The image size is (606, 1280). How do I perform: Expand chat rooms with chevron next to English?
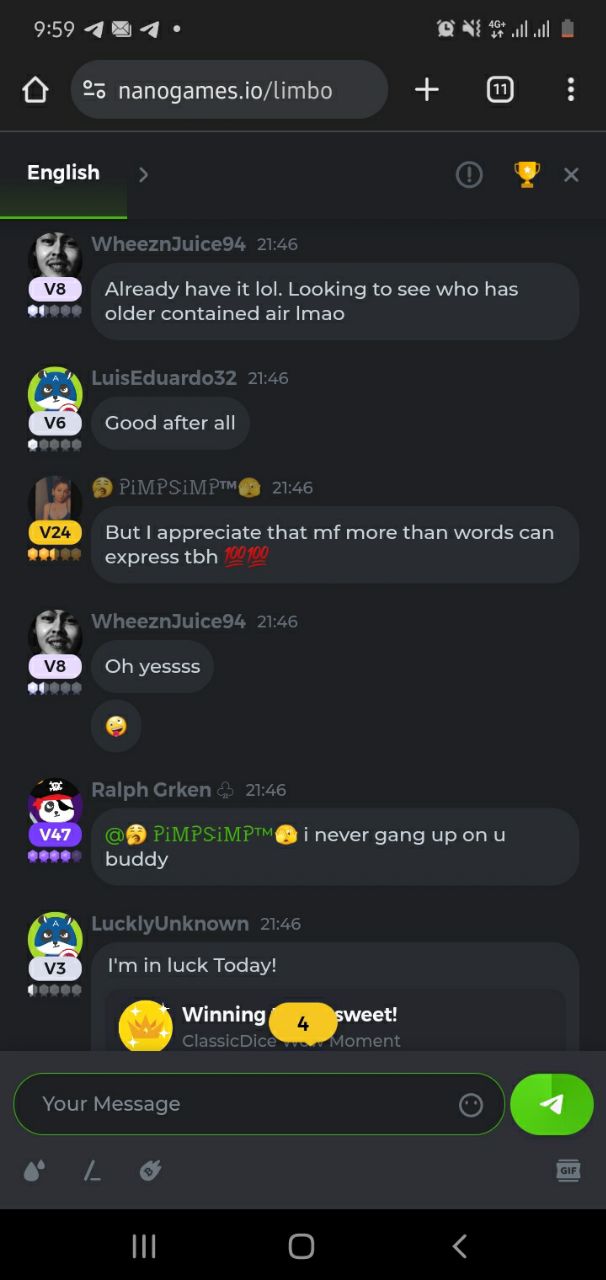[143, 175]
